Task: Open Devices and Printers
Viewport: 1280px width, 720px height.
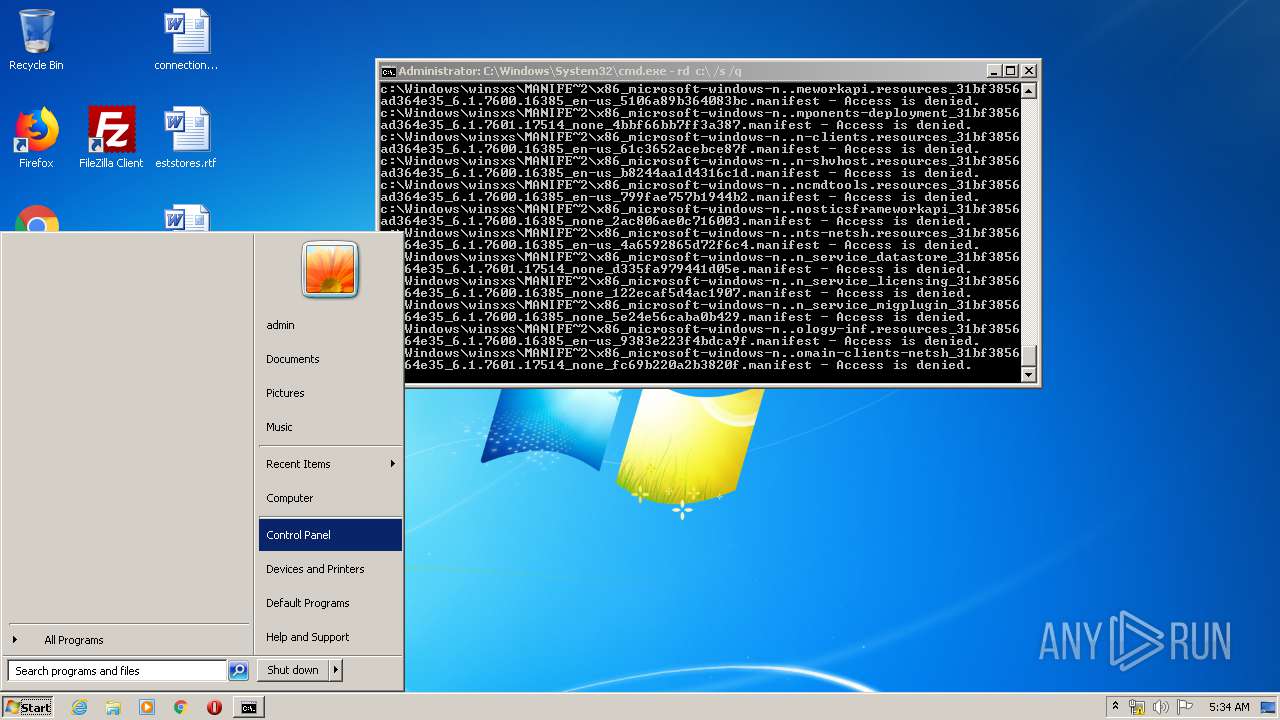Action: [330, 569]
